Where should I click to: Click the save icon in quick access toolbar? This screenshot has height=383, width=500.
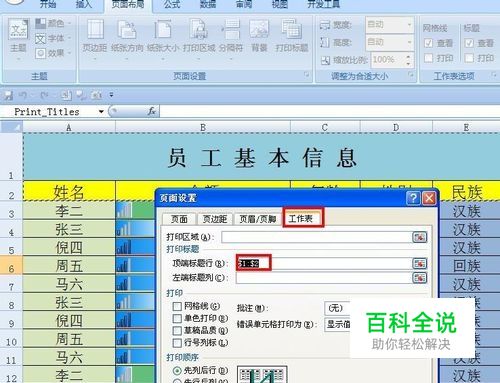8,96
